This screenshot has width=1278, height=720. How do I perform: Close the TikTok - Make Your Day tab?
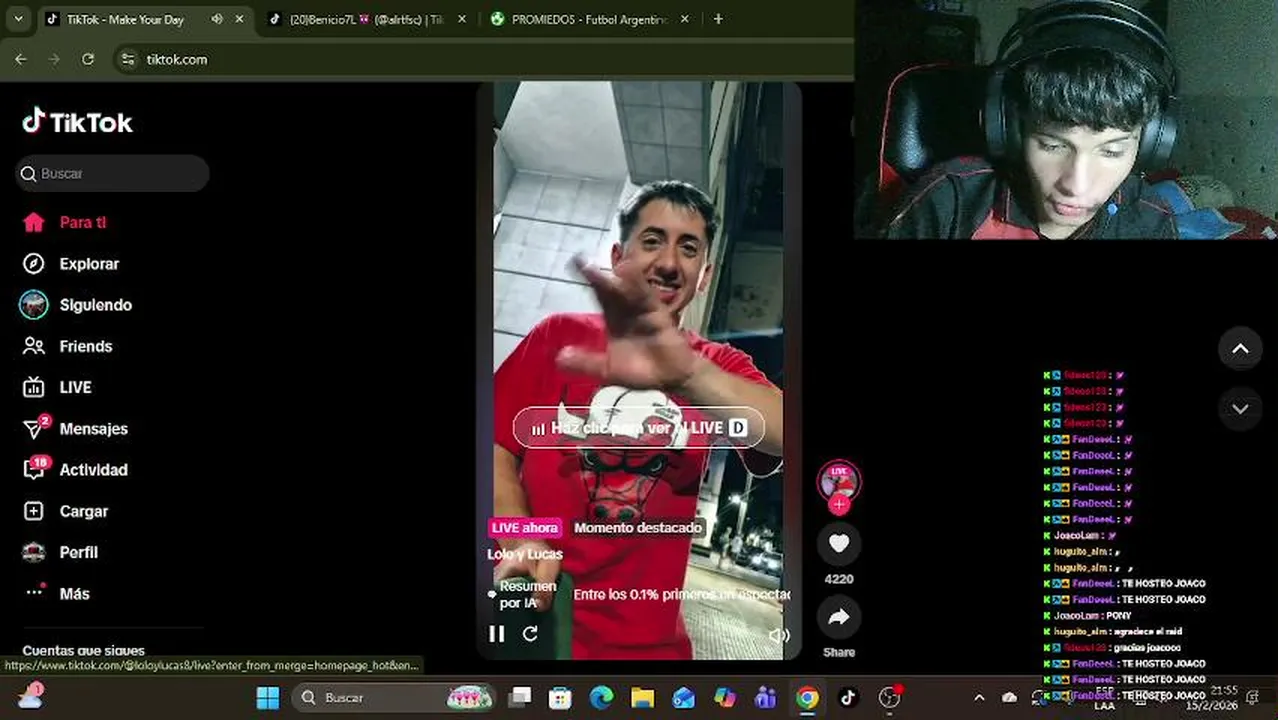[x=239, y=19]
